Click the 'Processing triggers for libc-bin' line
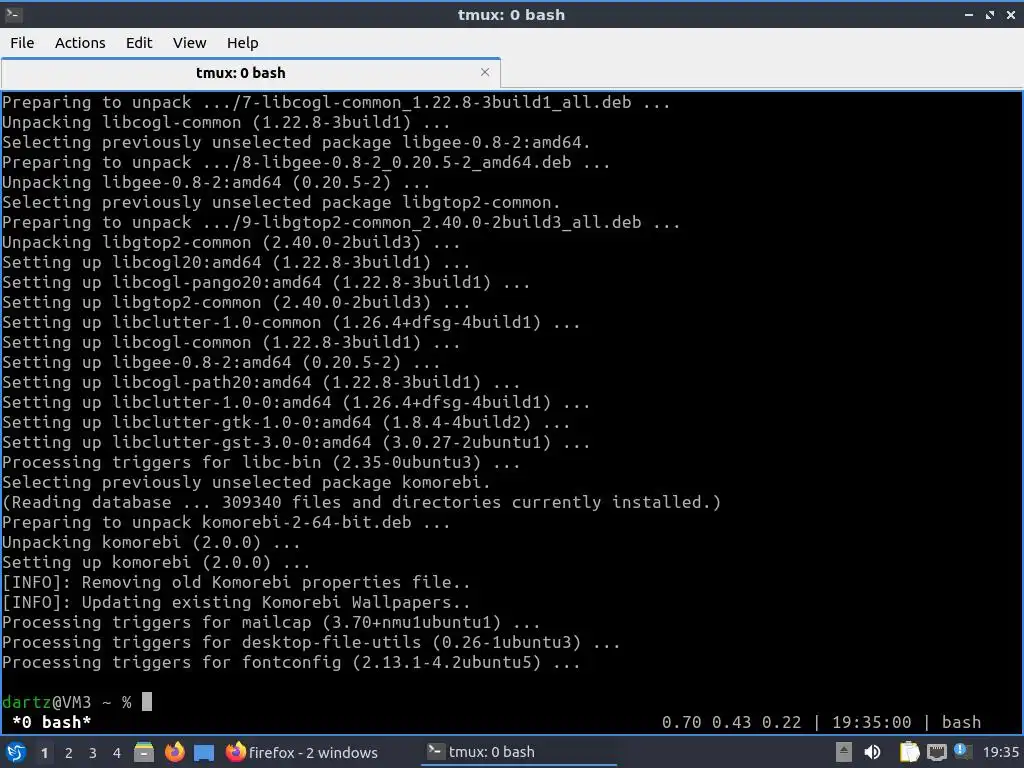Screen dimensions: 1024x768 point(261,462)
